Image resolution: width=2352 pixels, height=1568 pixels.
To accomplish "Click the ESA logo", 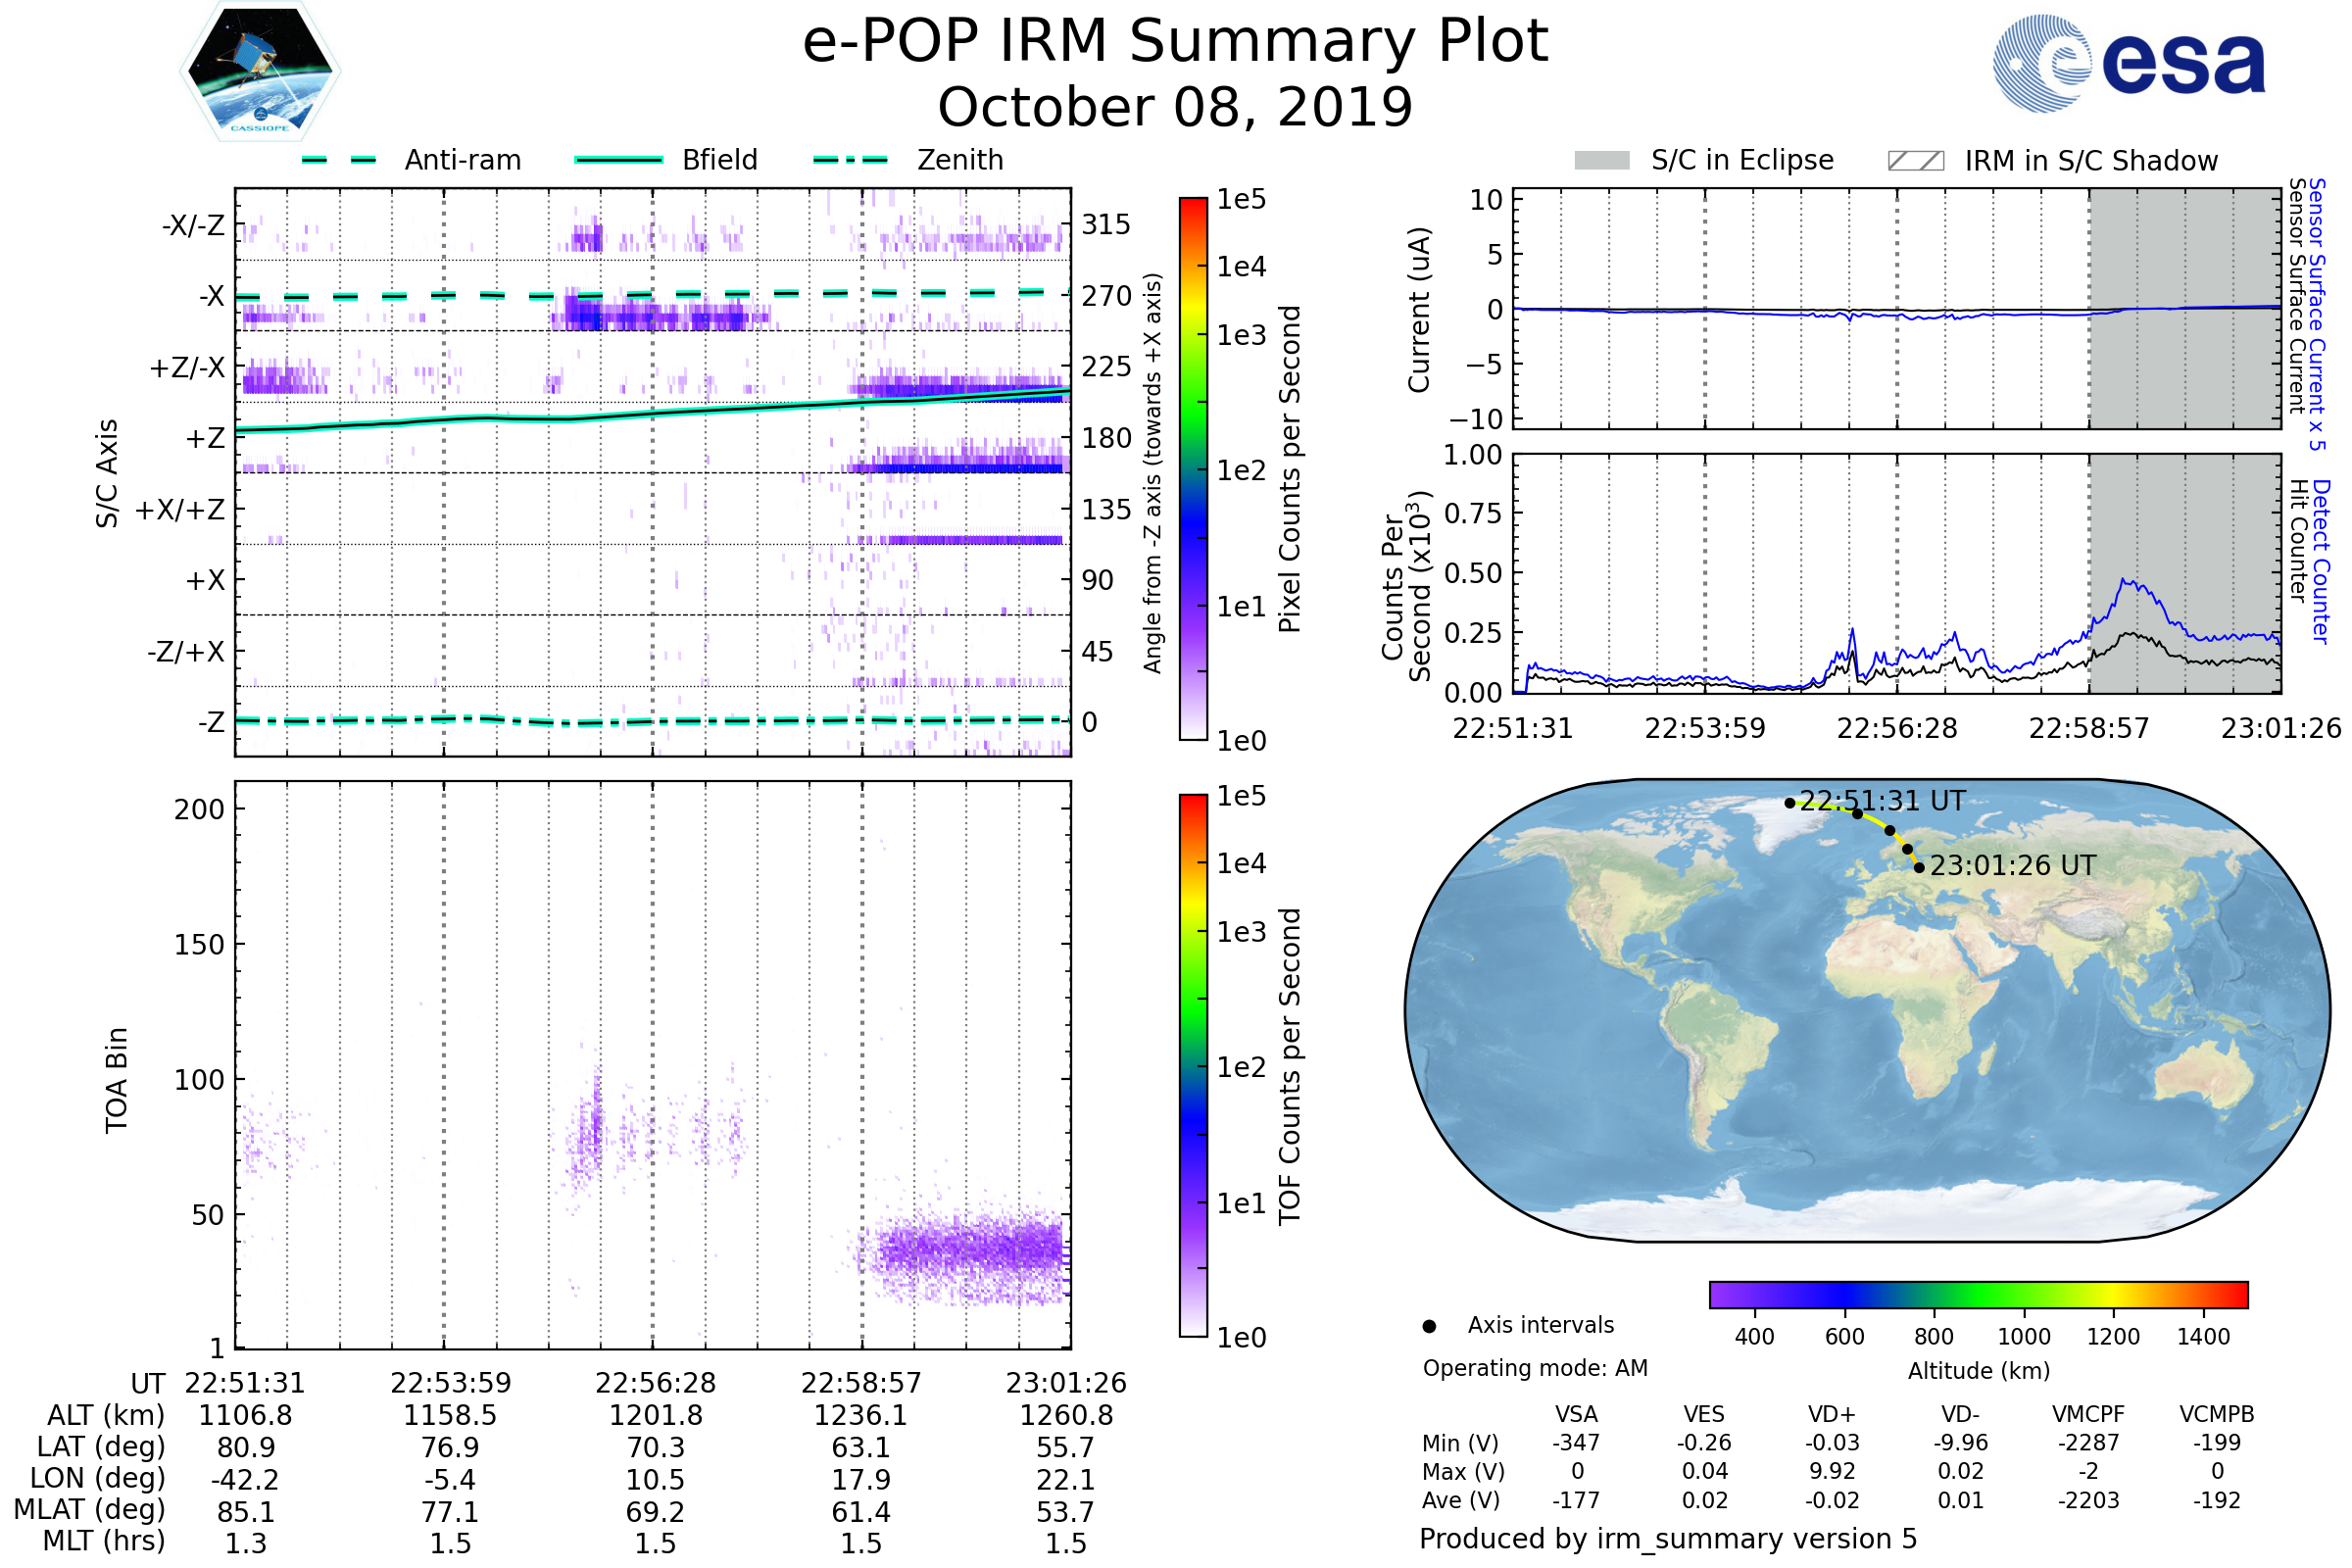I will point(2128,62).
